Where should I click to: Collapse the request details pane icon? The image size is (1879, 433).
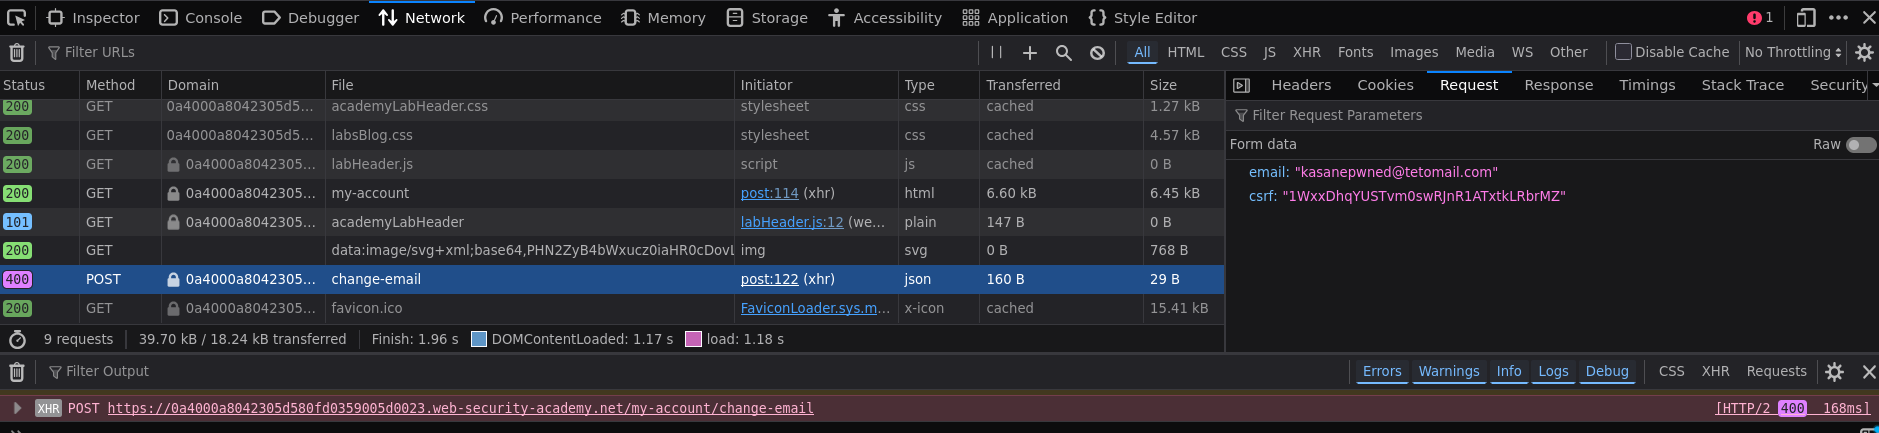1241,85
